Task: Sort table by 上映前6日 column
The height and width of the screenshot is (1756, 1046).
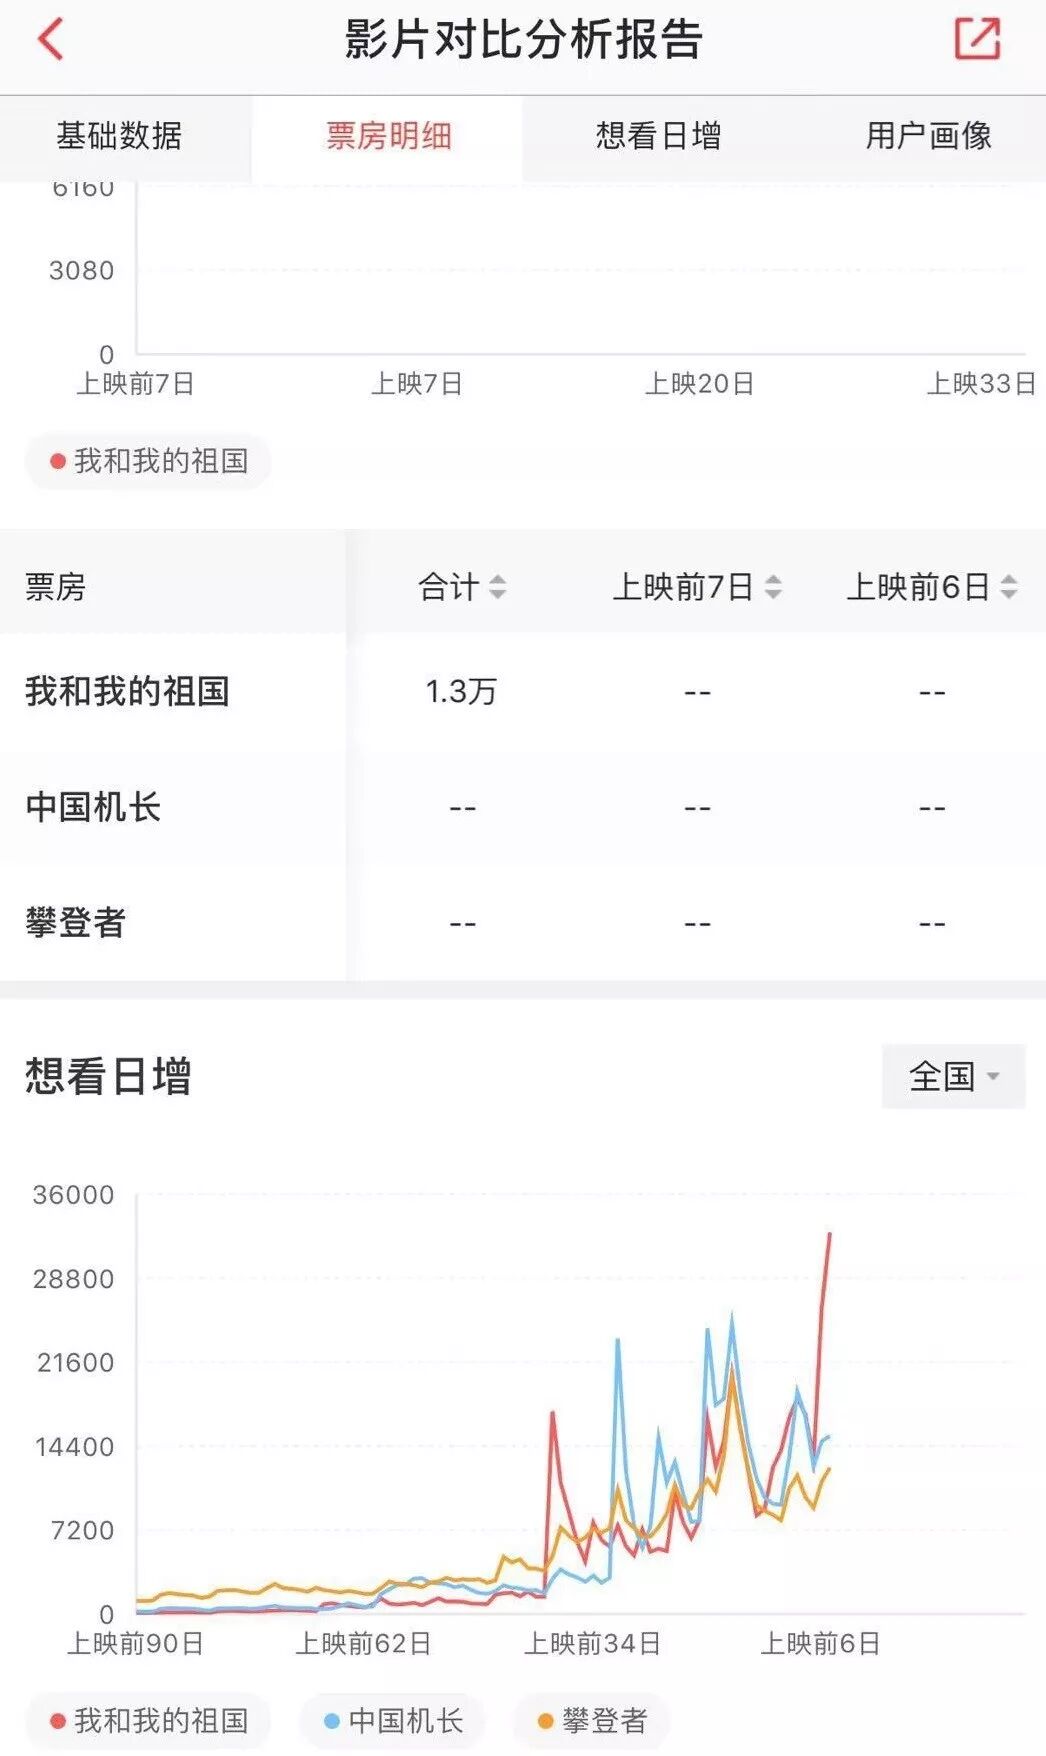Action: (932, 587)
